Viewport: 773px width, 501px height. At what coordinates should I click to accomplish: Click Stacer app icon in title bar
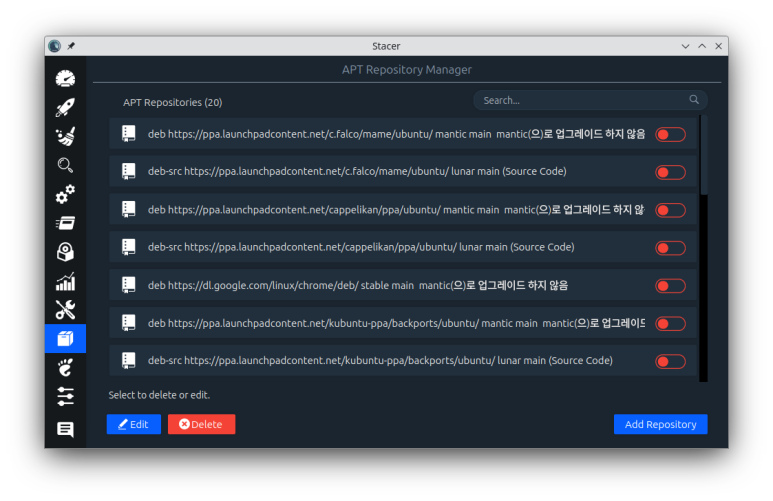[x=55, y=46]
